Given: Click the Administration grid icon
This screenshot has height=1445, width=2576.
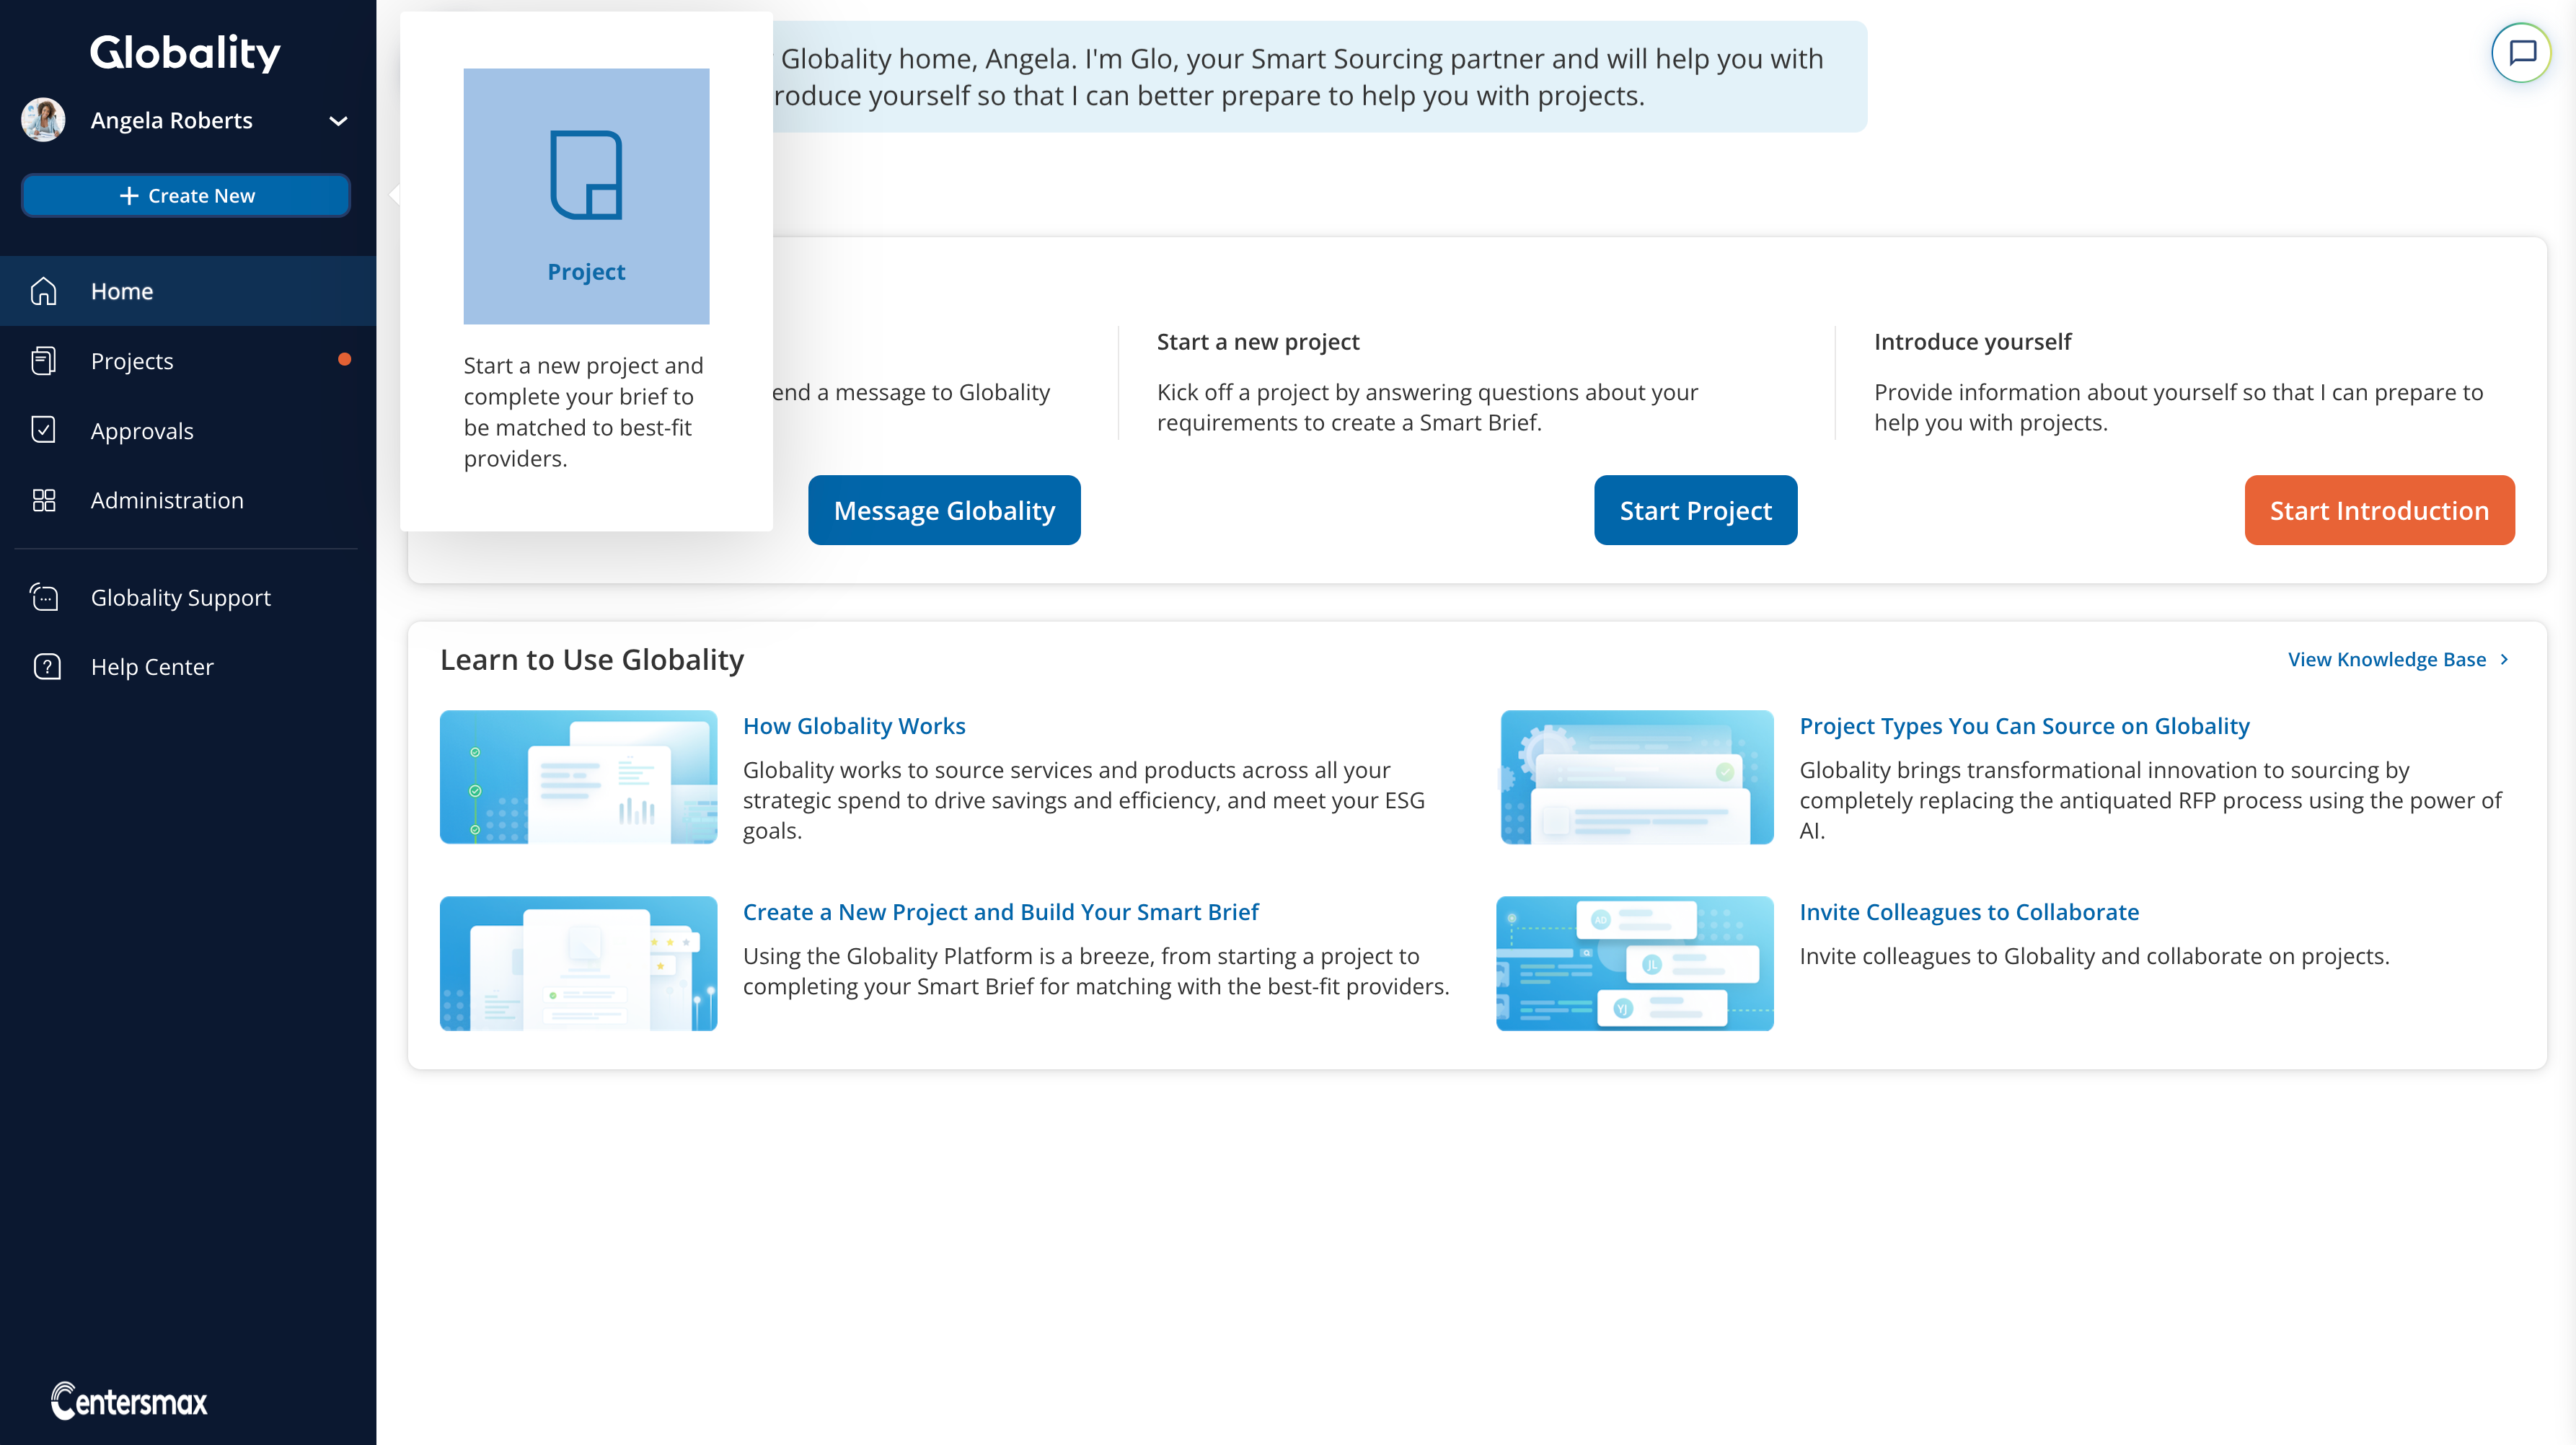Looking at the screenshot, I should tap(44, 500).
